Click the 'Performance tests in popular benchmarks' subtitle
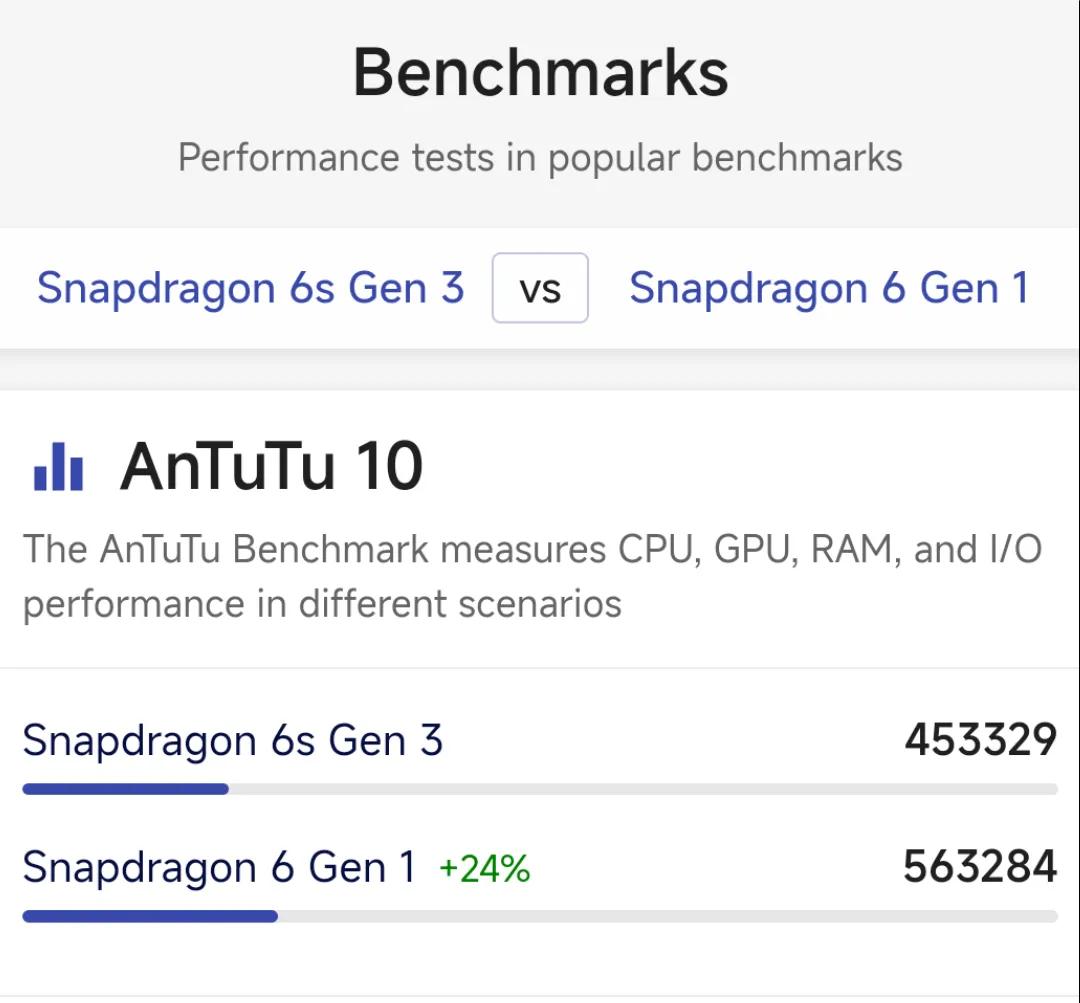Image resolution: width=1080 pixels, height=1003 pixels. pyautogui.click(x=540, y=158)
